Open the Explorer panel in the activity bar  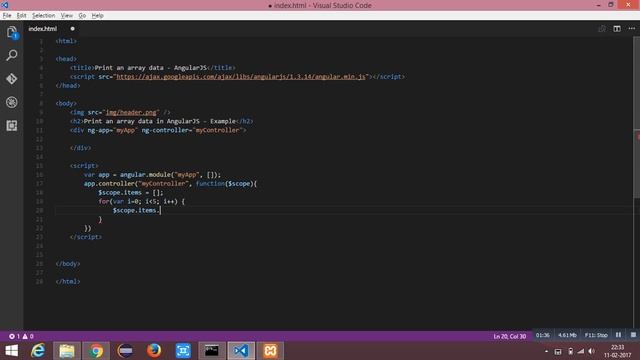coord(12,32)
